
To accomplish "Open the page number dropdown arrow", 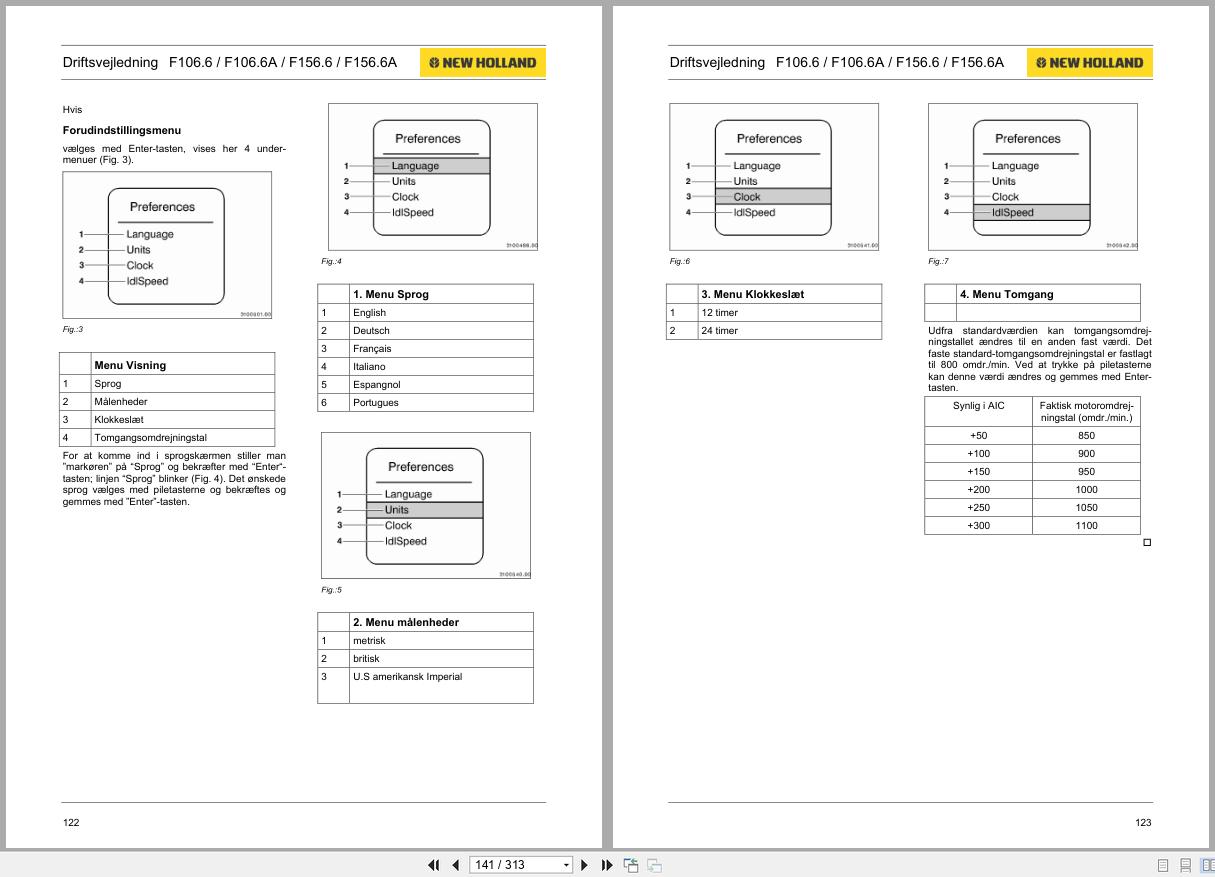I will click(x=566, y=865).
